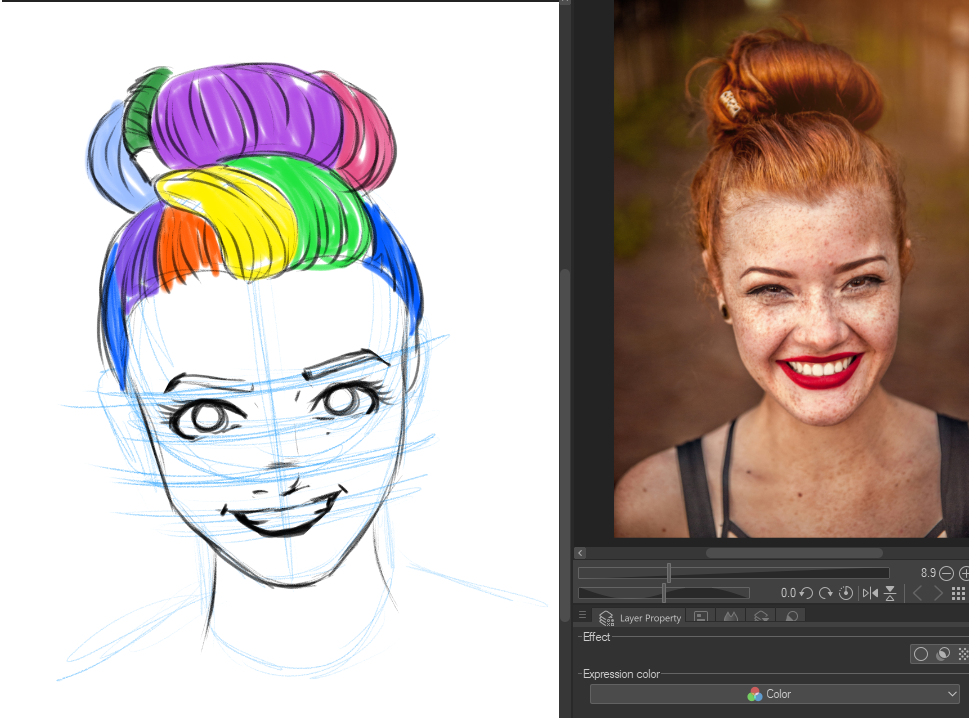Select the Layer Property tab

point(640,618)
